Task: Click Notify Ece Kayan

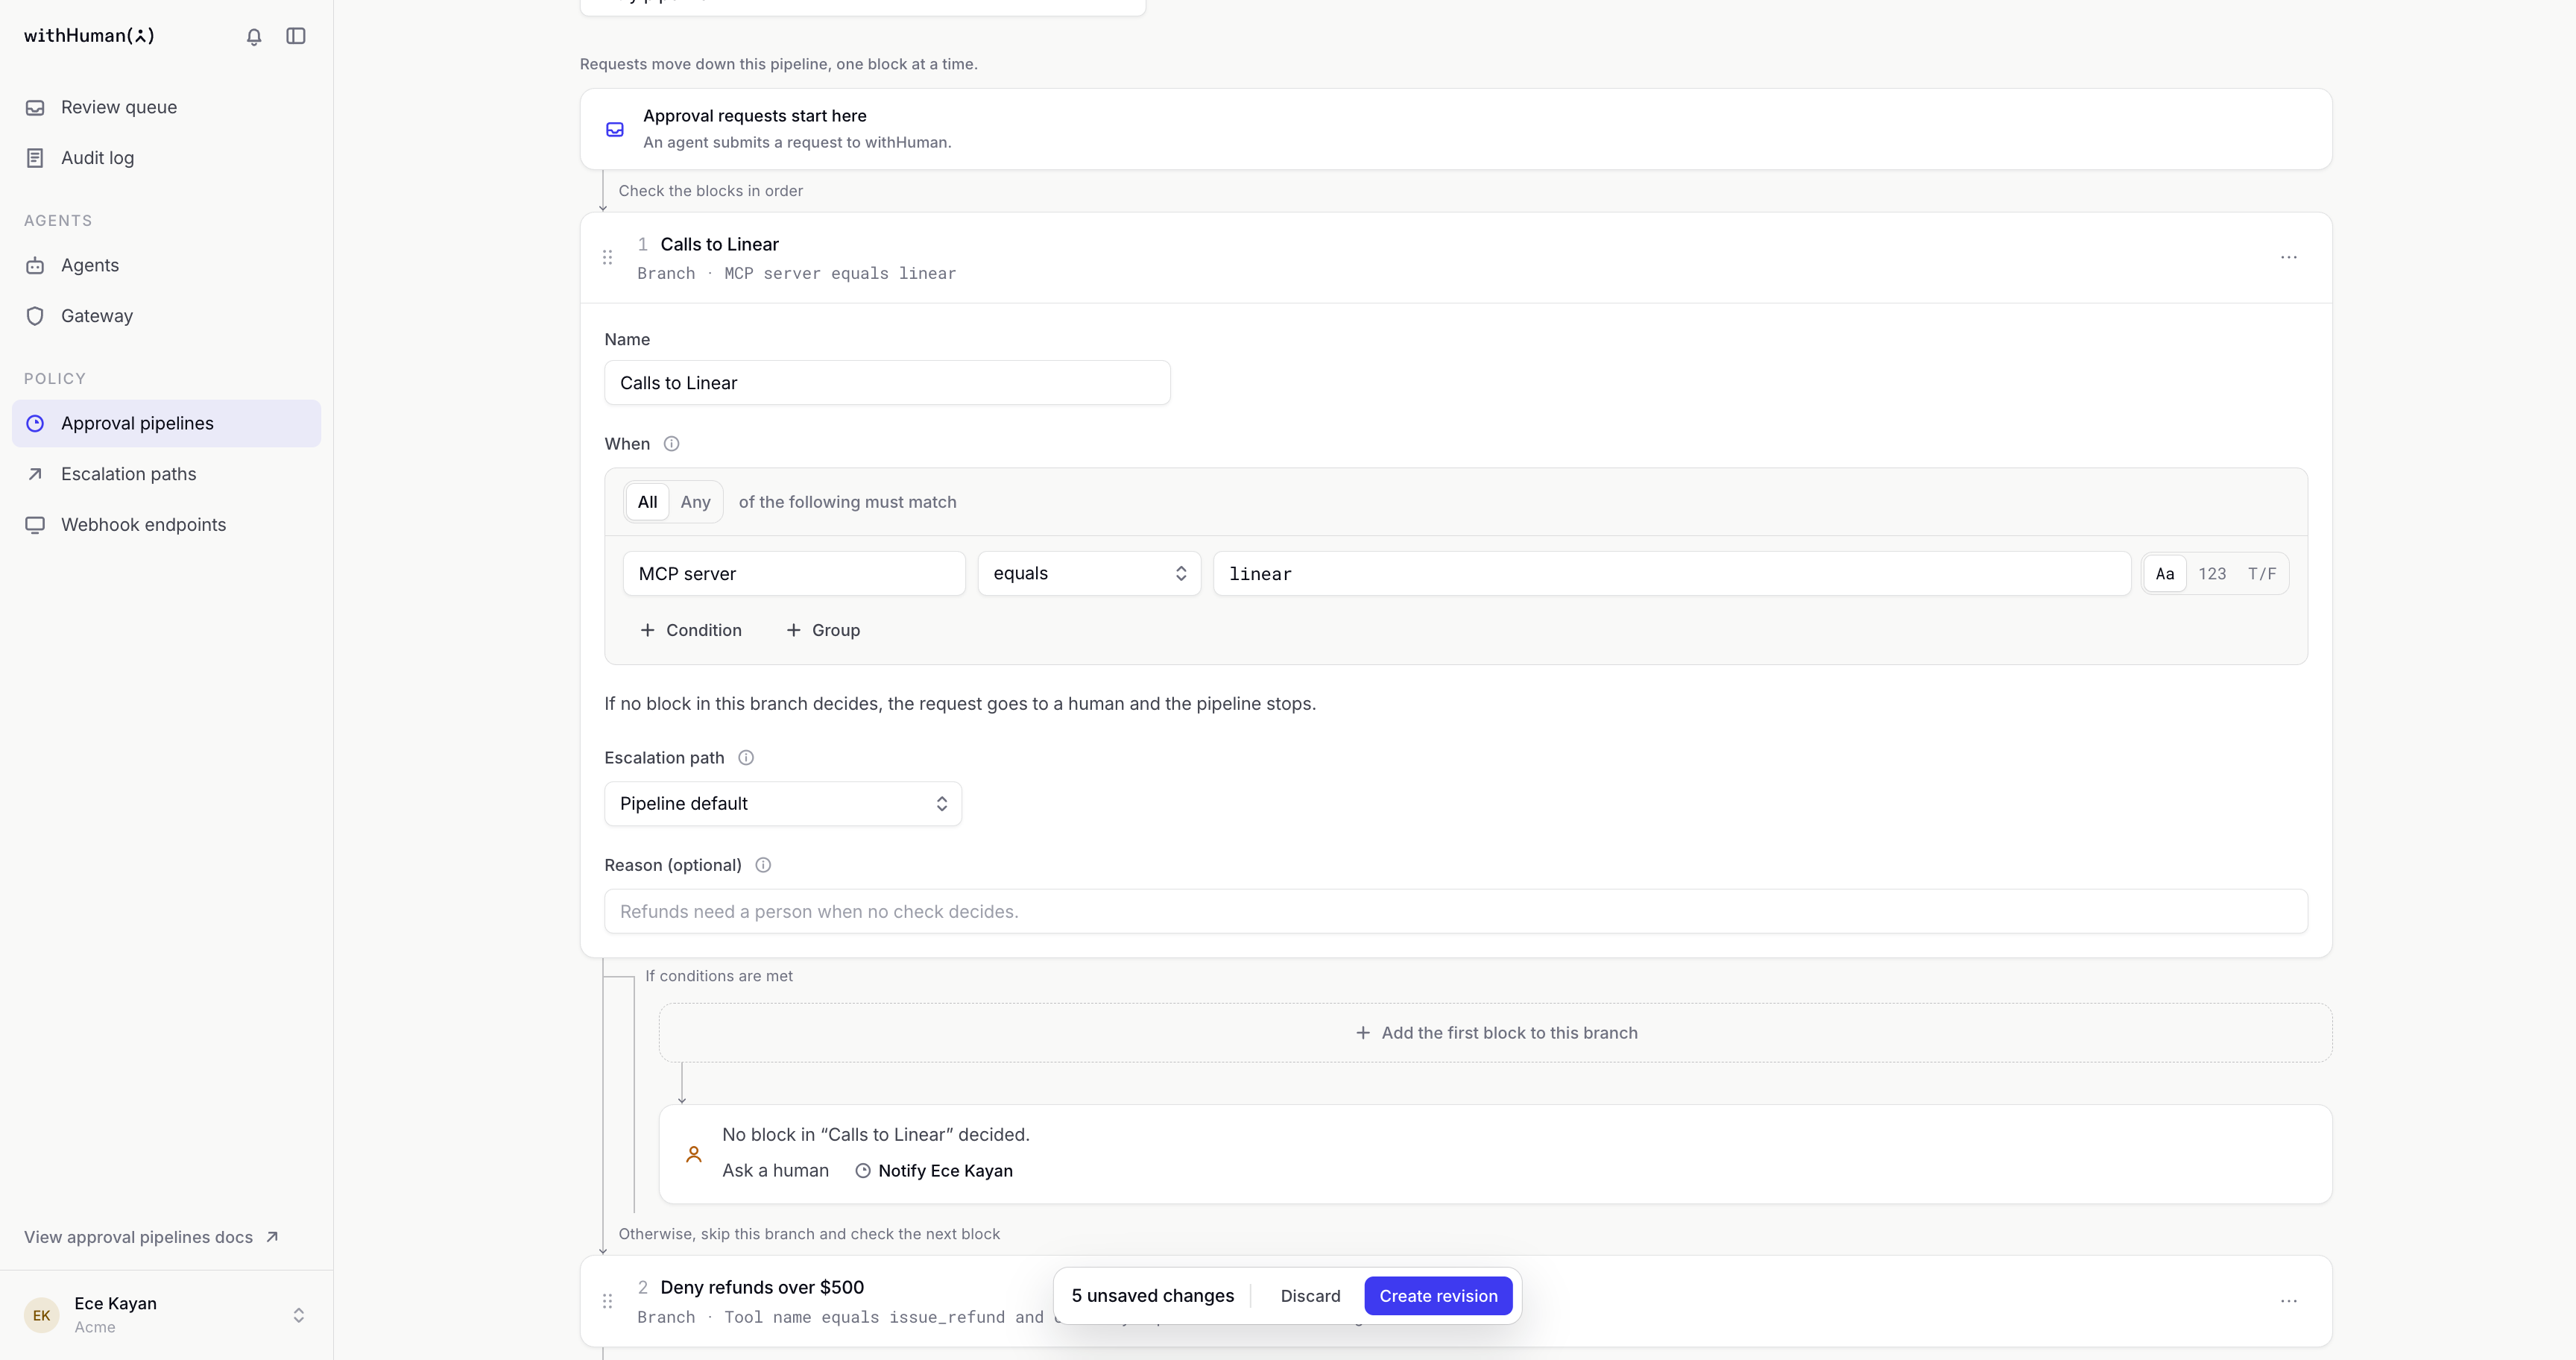Action: click(934, 1171)
